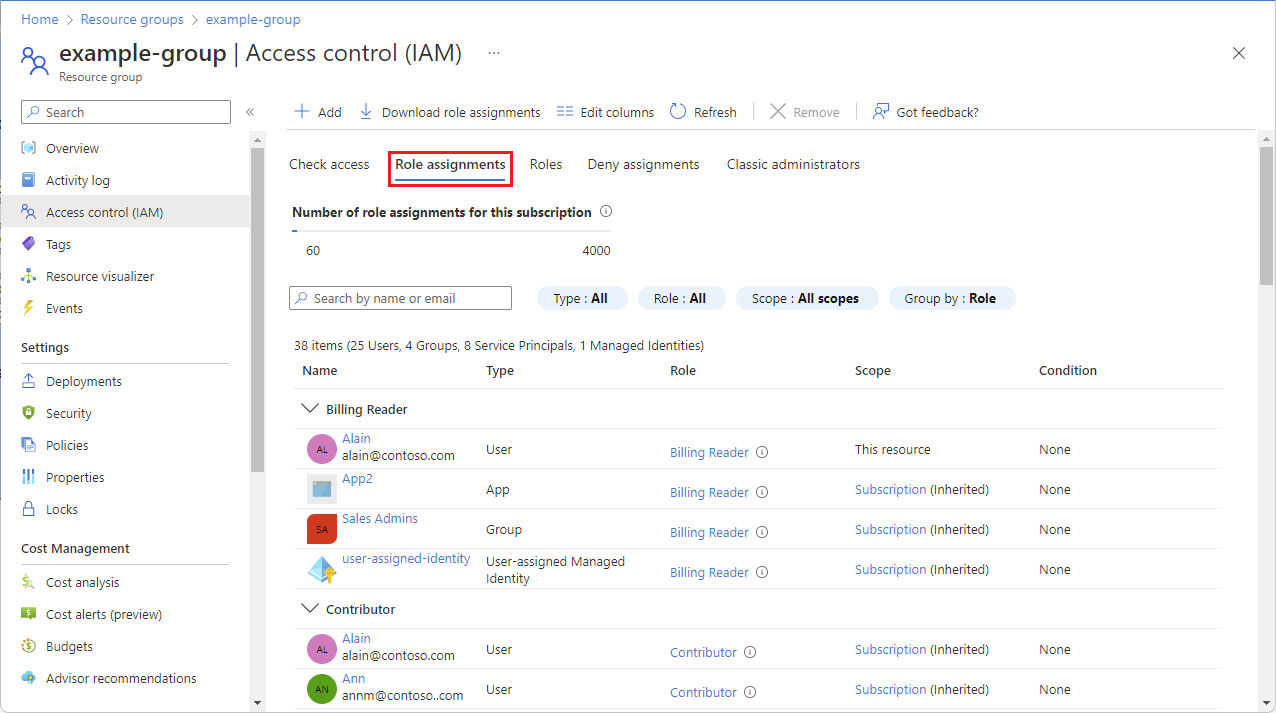The width and height of the screenshot is (1276, 713).
Task: Switch to the Deny assignments tab
Action: [643, 164]
